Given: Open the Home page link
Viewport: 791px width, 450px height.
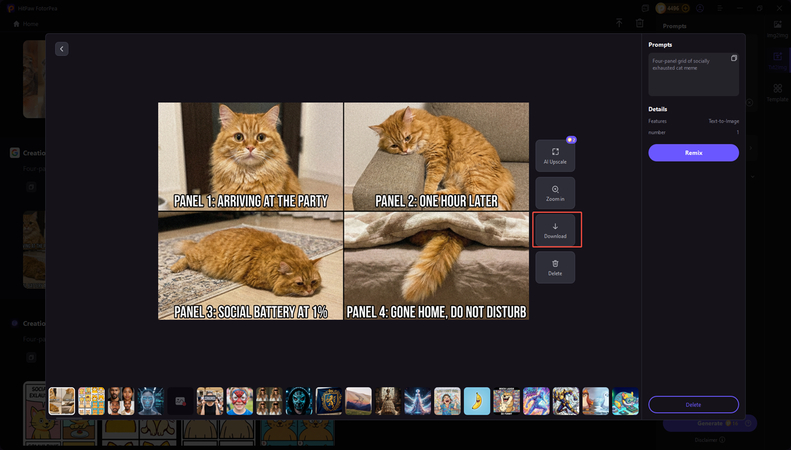Looking at the screenshot, I should click(x=25, y=24).
